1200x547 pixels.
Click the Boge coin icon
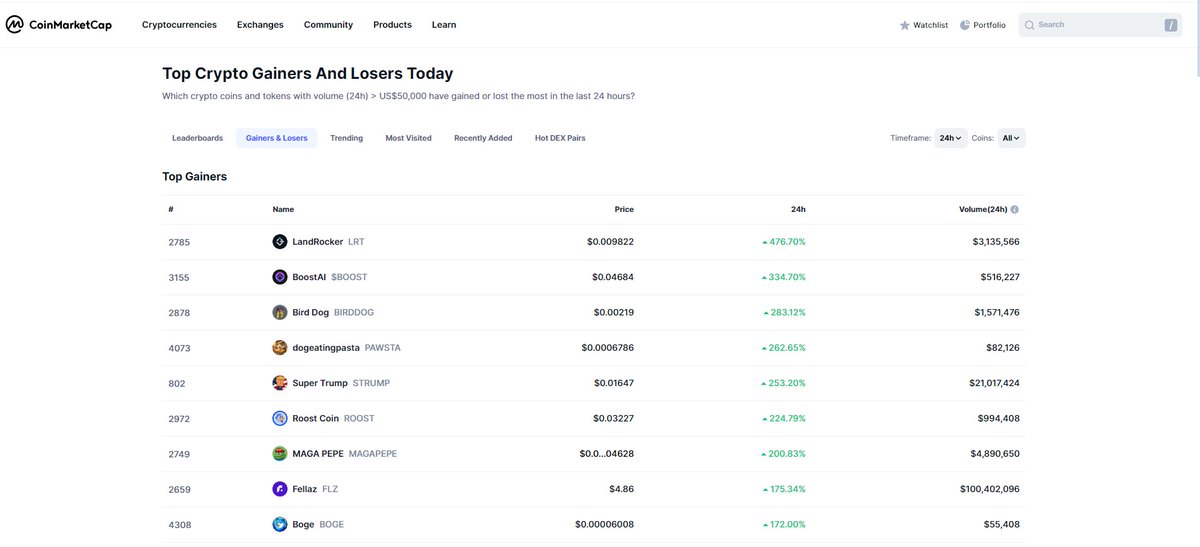click(x=280, y=524)
